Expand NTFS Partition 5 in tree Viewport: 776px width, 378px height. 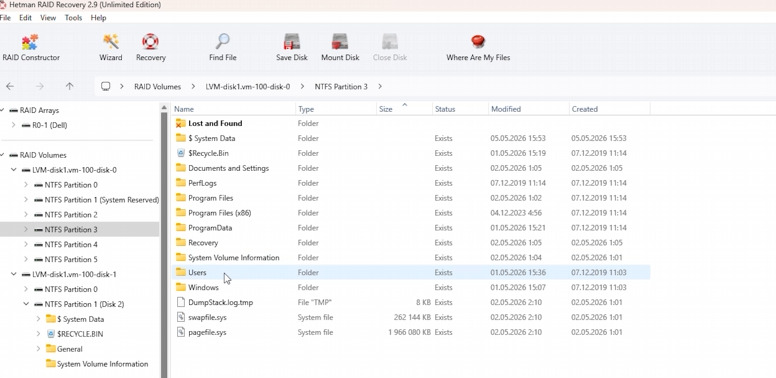click(26, 259)
